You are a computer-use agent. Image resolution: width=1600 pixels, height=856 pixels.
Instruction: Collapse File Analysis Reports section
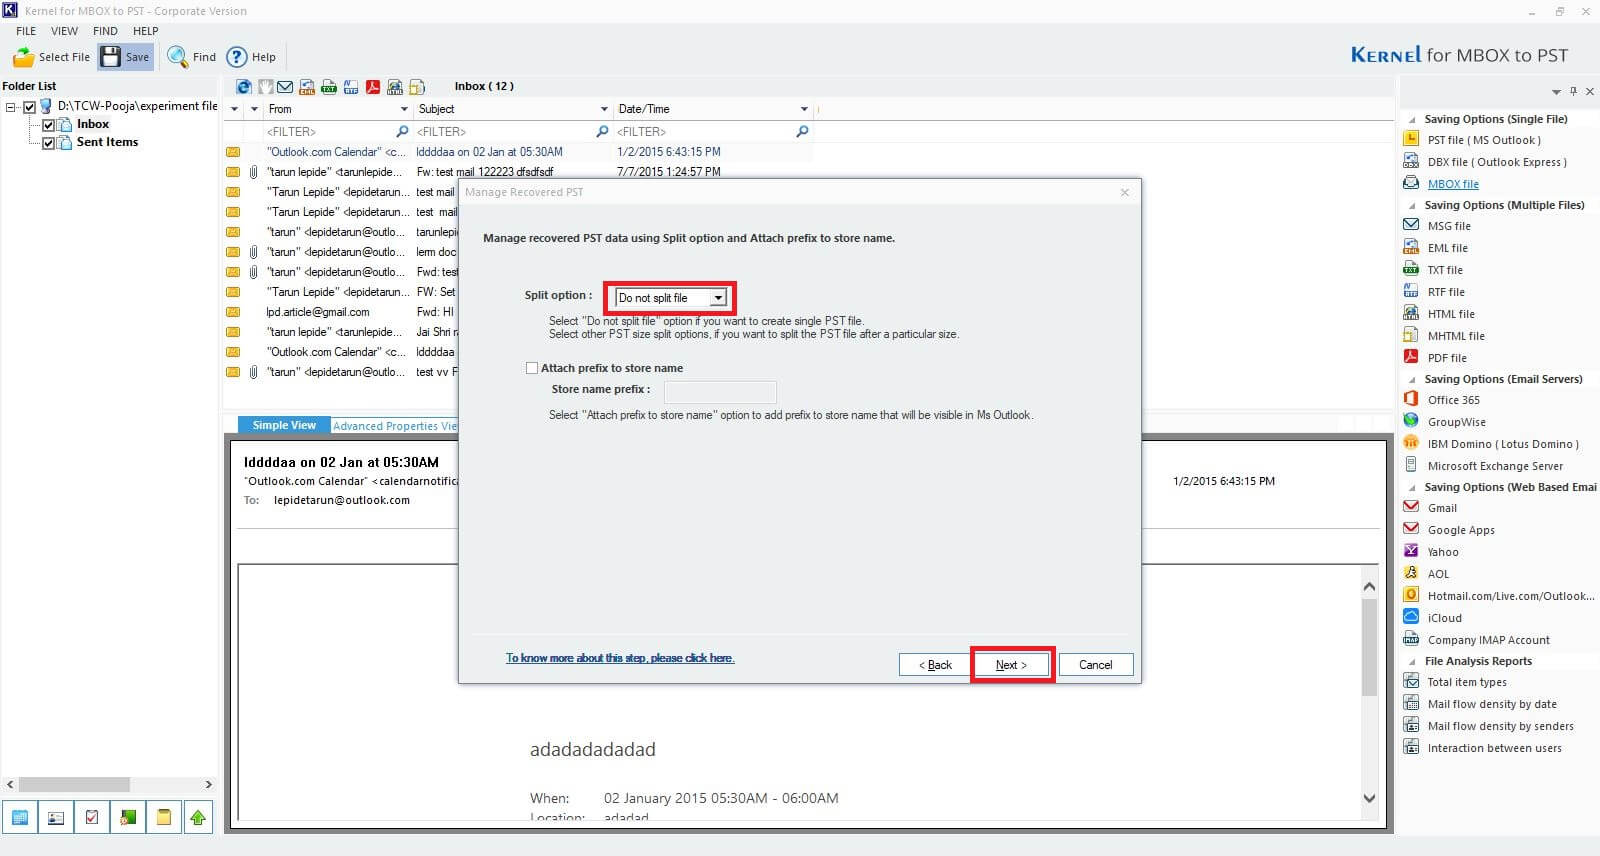point(1412,662)
